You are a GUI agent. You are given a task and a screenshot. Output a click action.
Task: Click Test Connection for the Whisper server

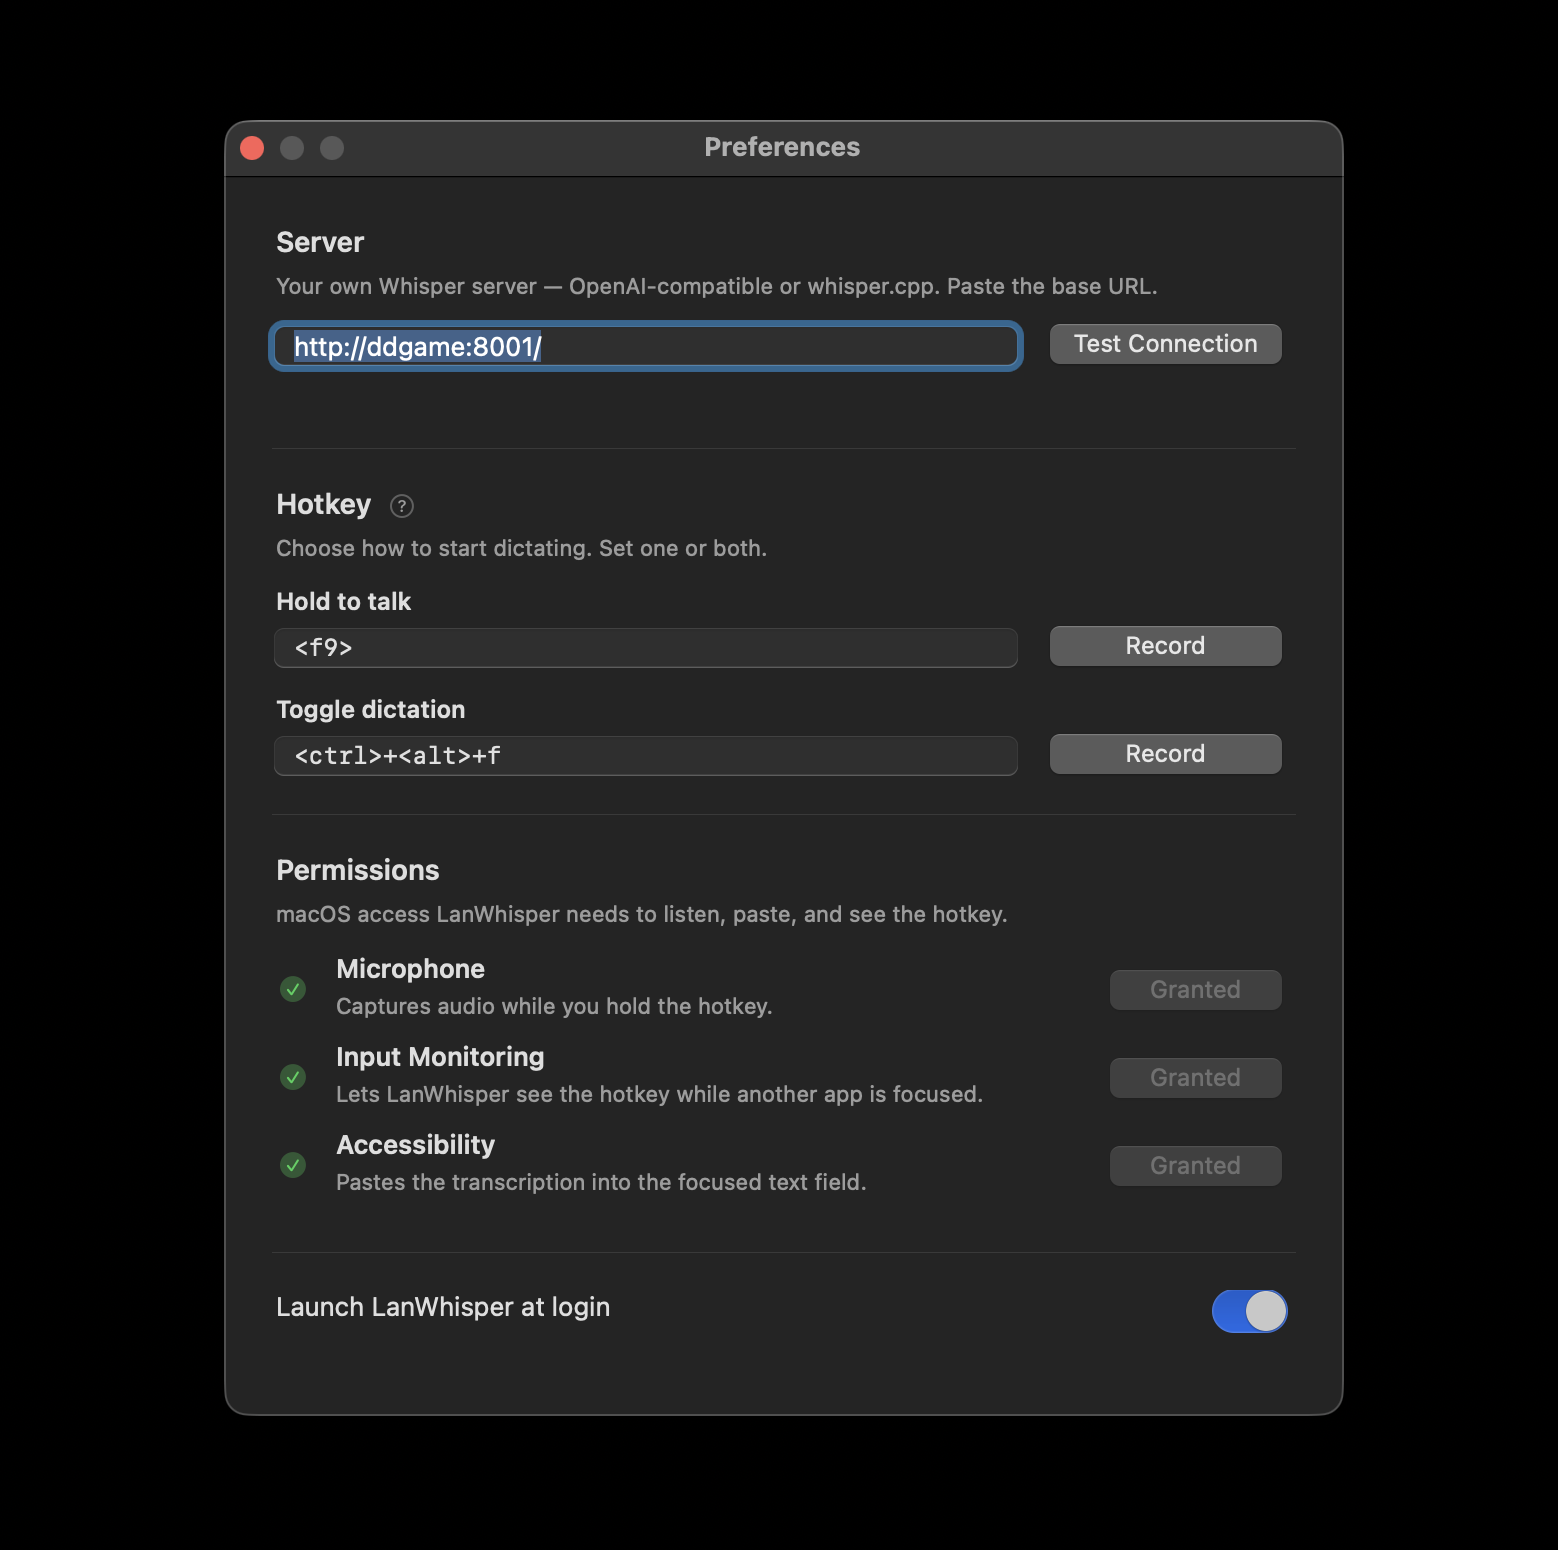(x=1164, y=343)
